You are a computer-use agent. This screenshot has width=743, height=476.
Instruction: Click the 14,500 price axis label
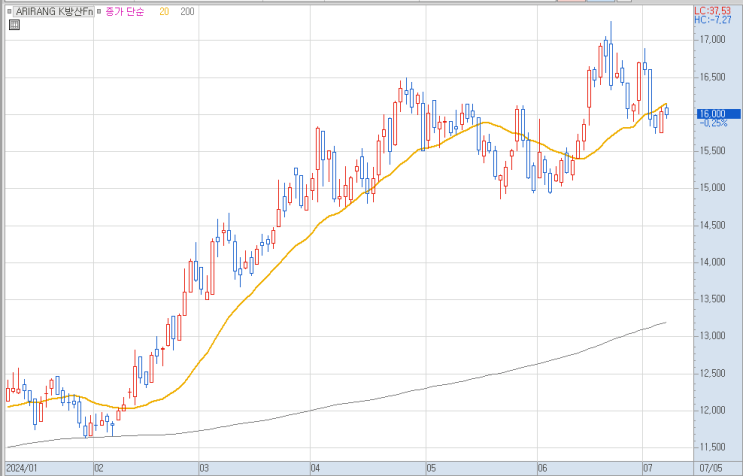click(712, 225)
